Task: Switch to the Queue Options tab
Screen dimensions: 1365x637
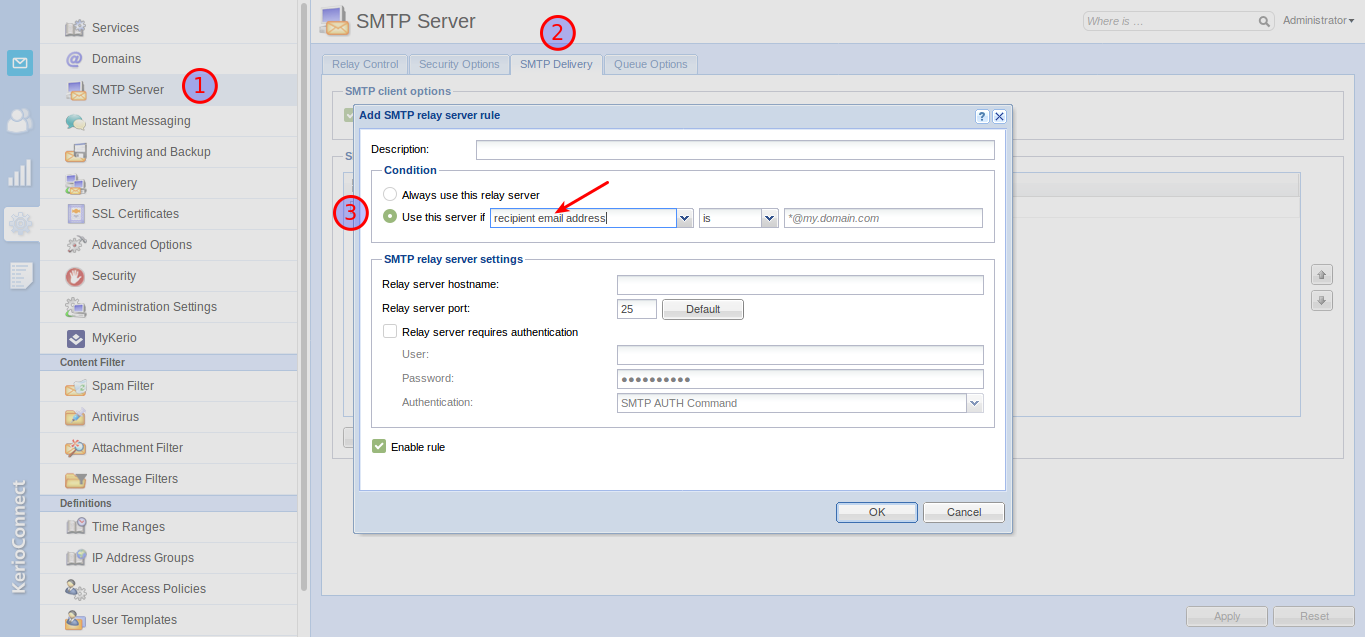Action: [650, 64]
